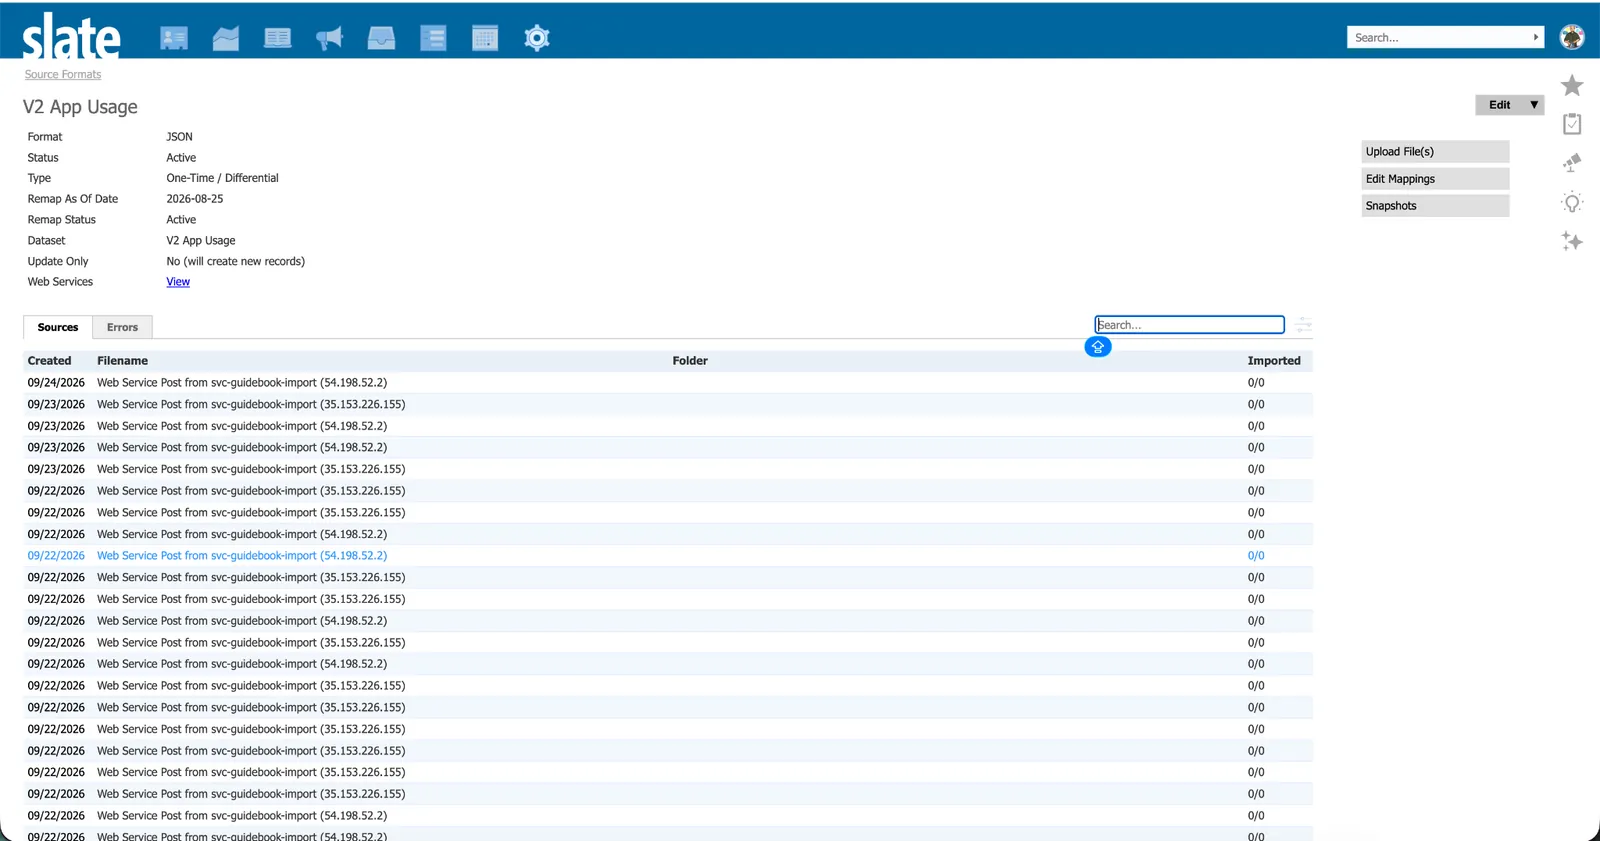Open Snapshots

pyautogui.click(x=1435, y=206)
